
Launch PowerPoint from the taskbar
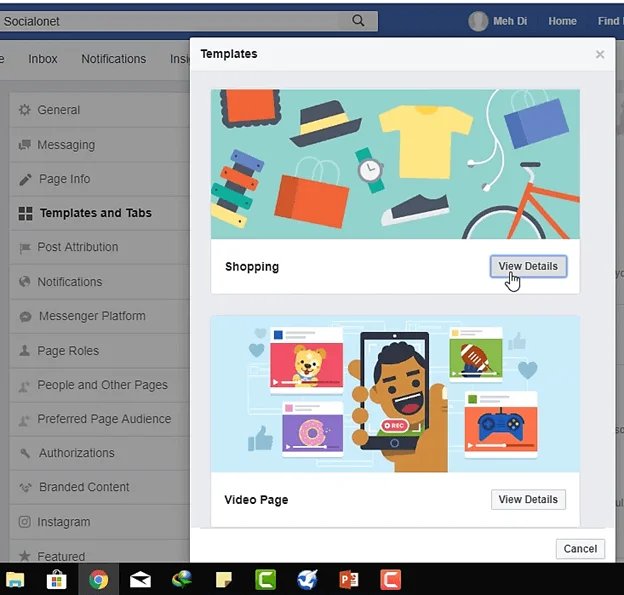348,578
